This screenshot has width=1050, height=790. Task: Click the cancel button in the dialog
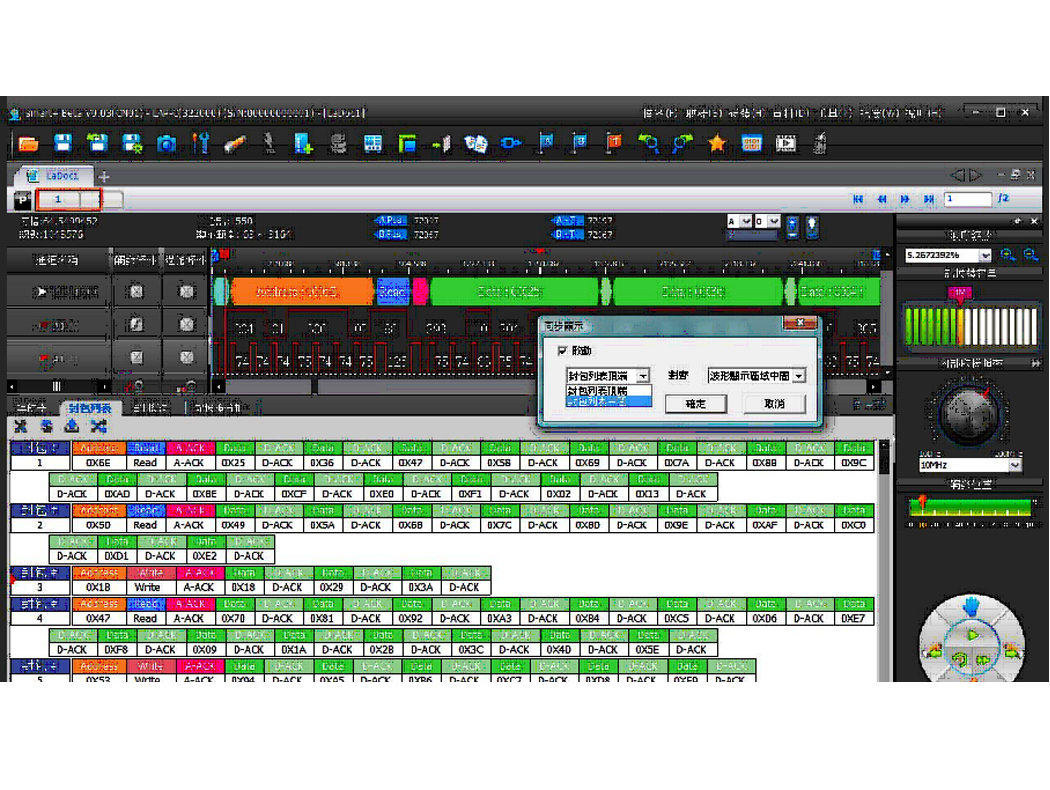pos(774,403)
